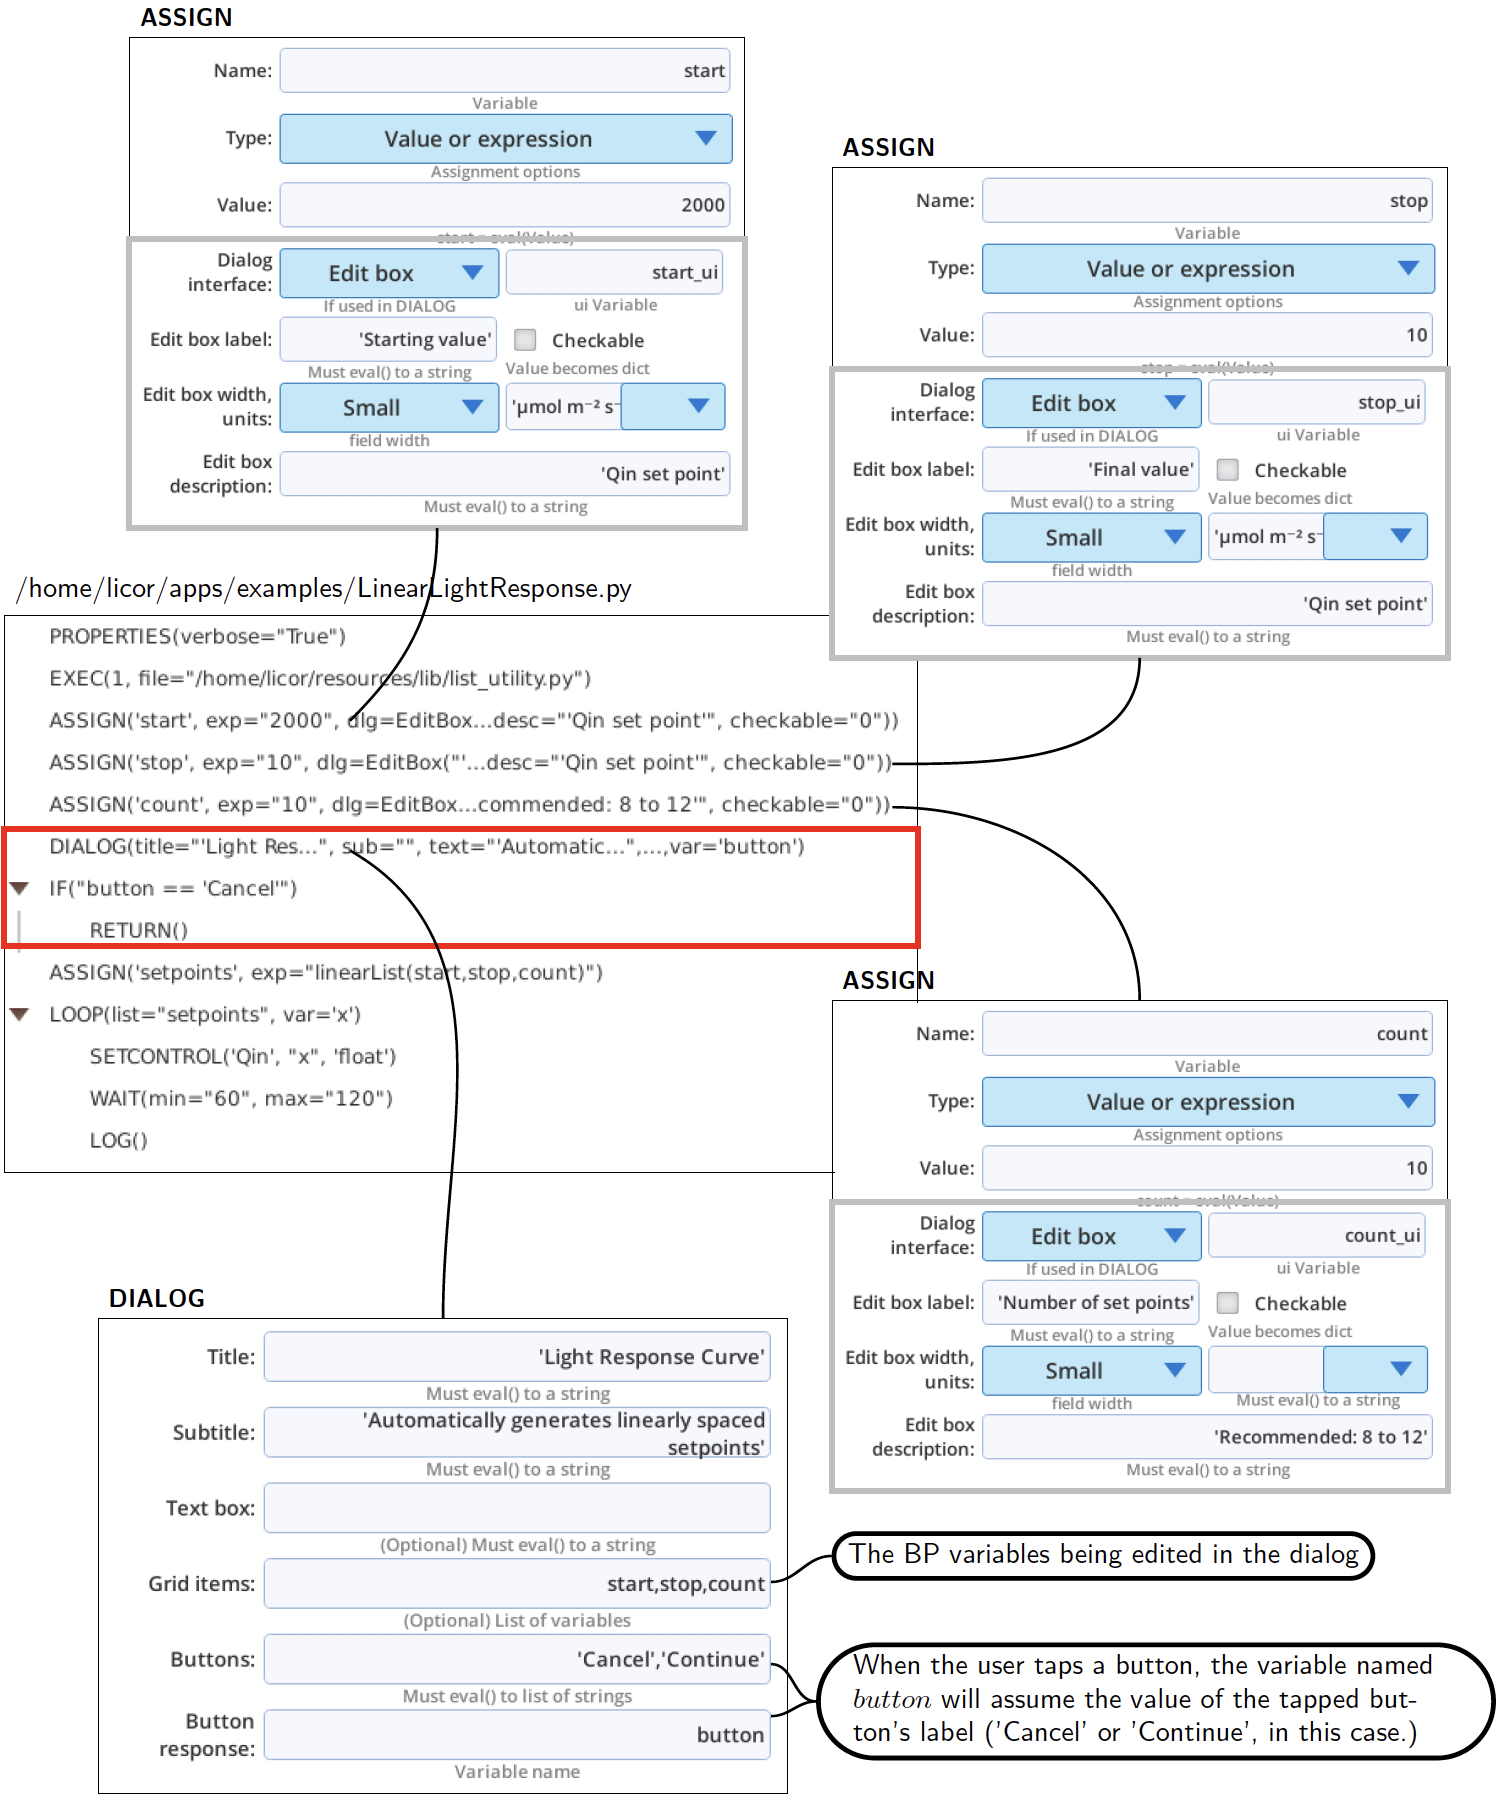
Task: Select PROPERTIES(verbose="True") program line
Action: coord(198,637)
